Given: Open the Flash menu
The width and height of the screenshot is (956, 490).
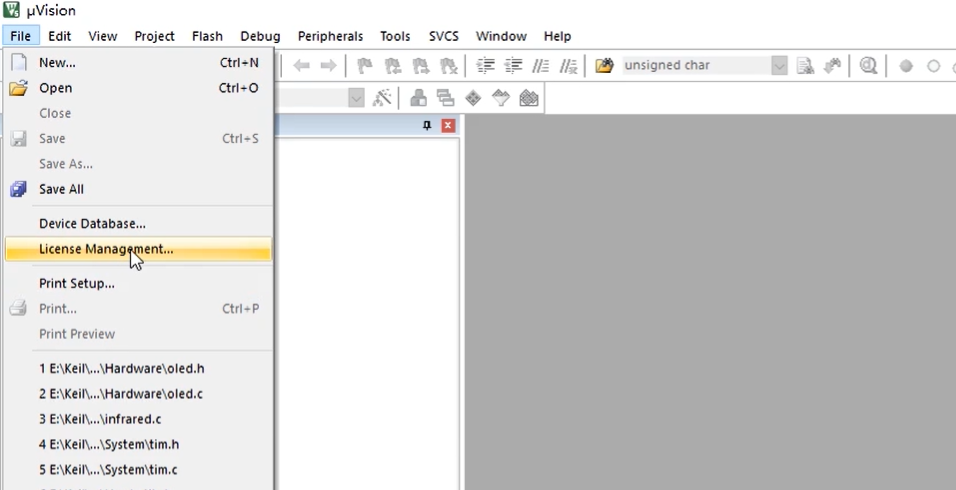Looking at the screenshot, I should (x=207, y=36).
